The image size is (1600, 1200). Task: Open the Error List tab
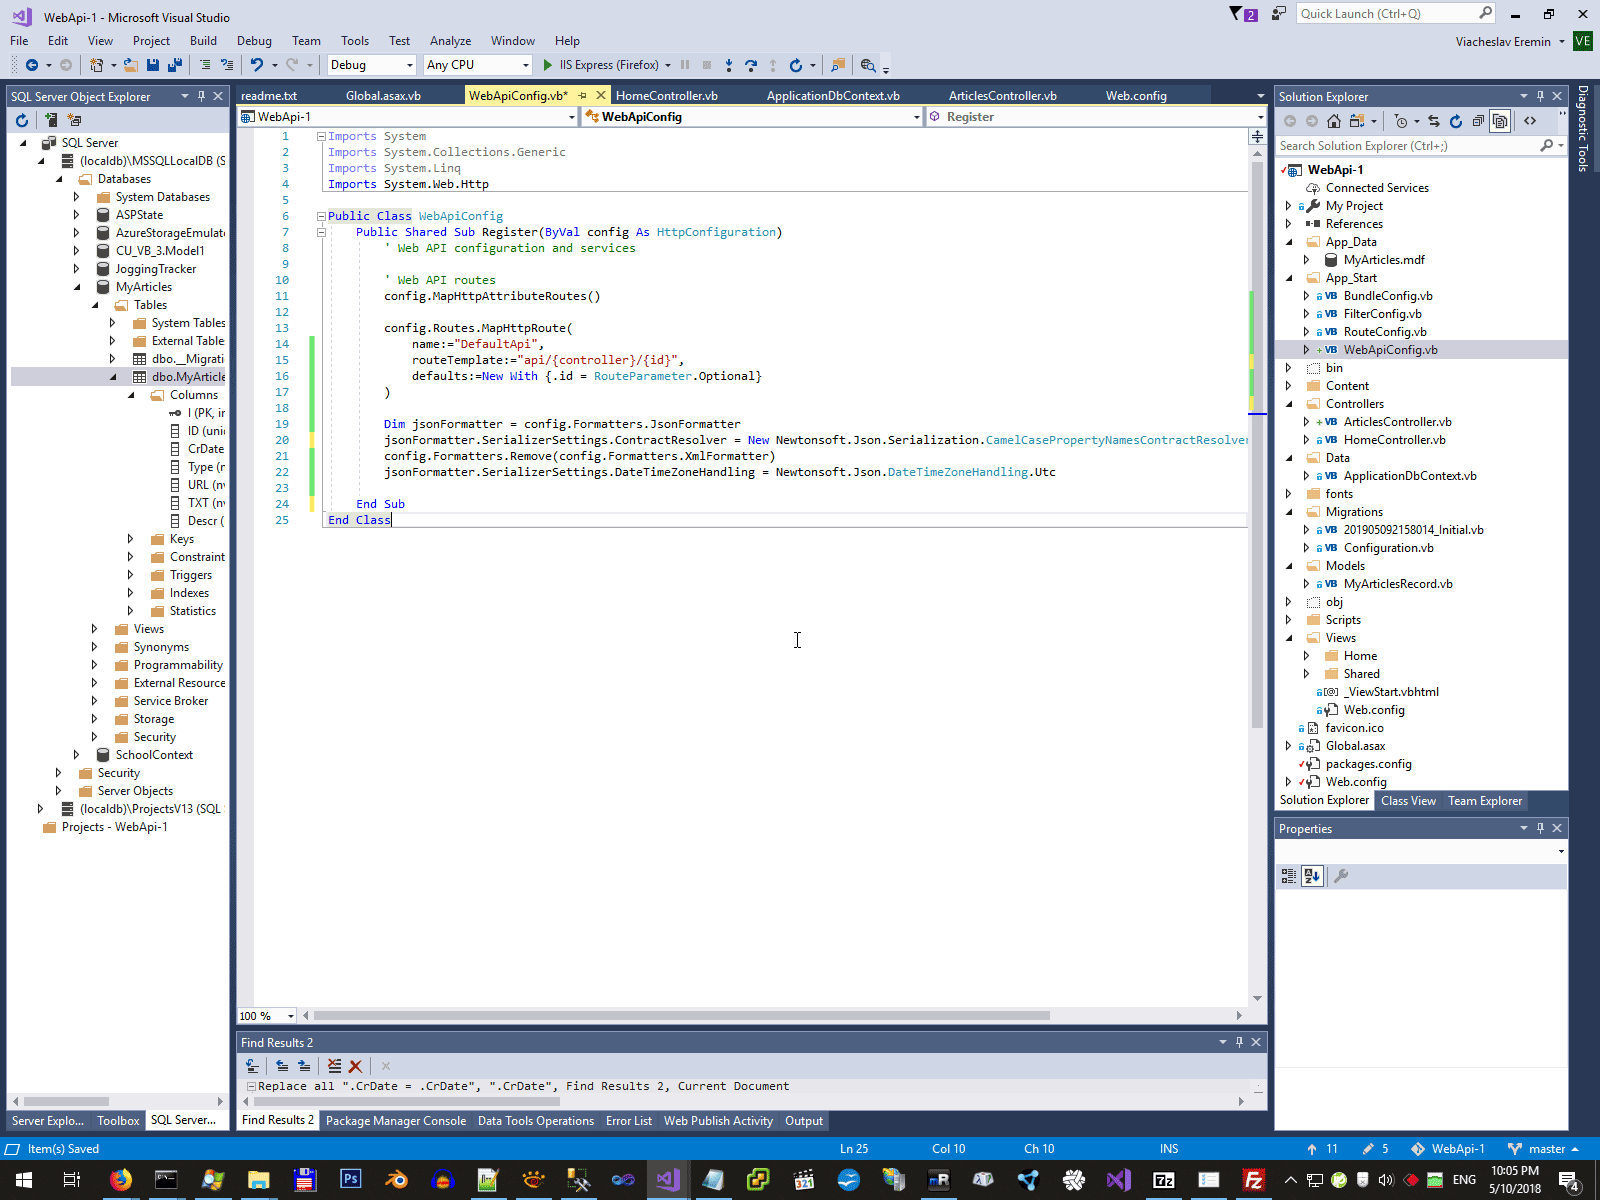tap(628, 1121)
